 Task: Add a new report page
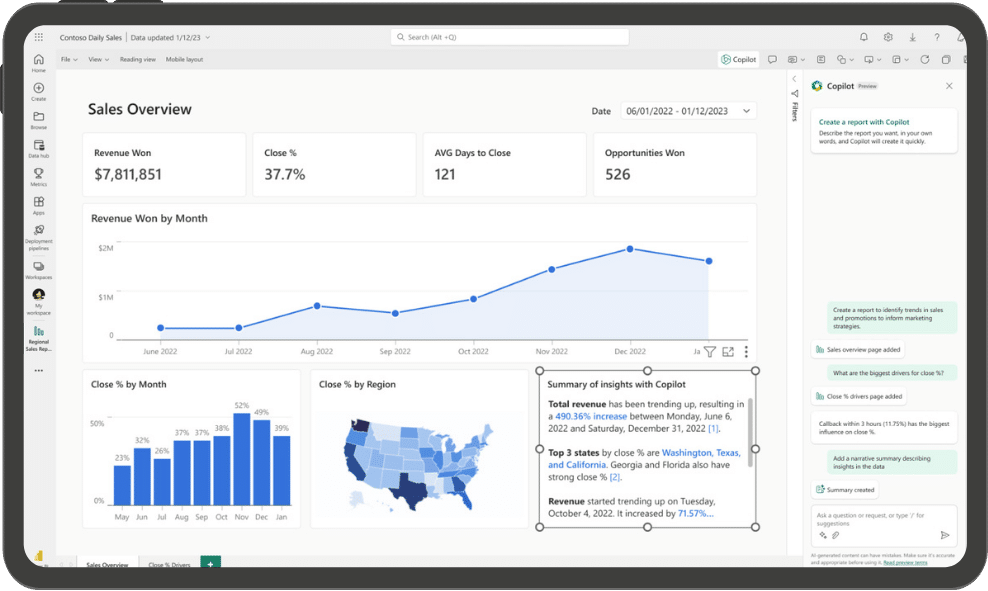[x=210, y=562]
